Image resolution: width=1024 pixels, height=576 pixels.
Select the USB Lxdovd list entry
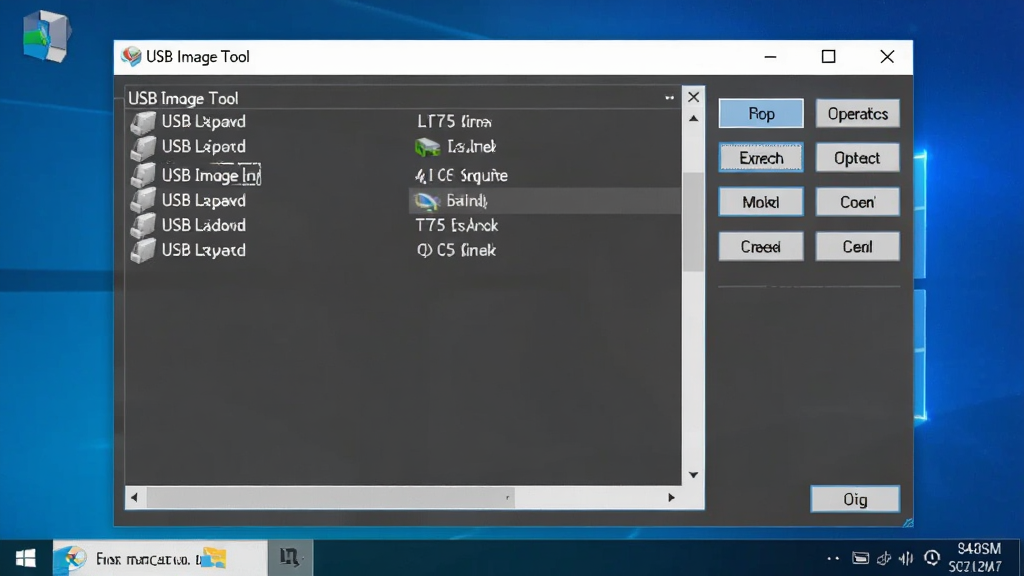[204, 225]
